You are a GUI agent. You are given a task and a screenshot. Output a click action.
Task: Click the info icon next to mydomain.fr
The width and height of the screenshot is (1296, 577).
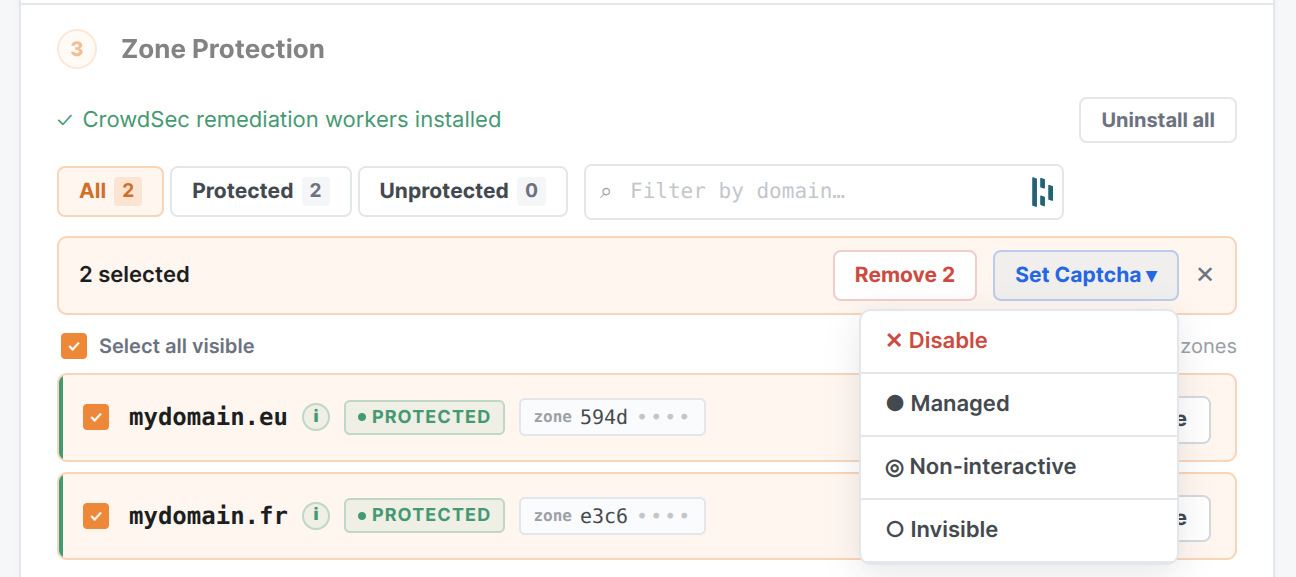pos(316,515)
